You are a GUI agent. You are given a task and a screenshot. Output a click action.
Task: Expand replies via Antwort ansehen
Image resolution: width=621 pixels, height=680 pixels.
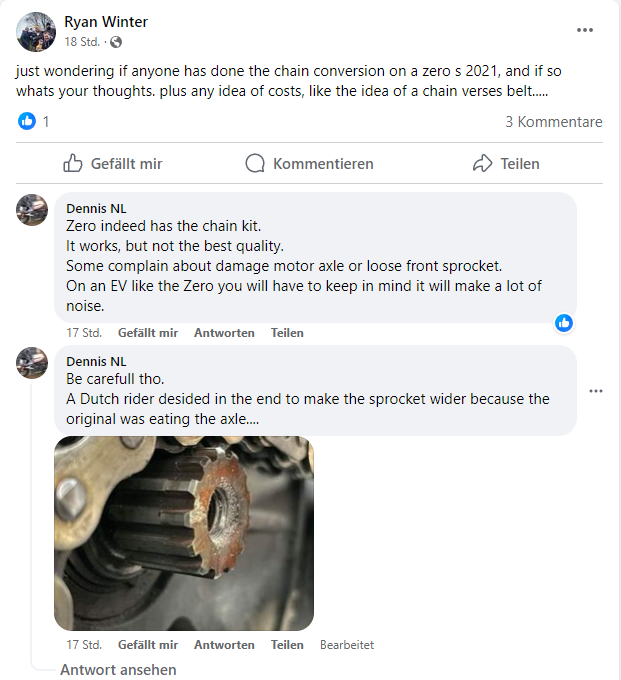[118, 670]
